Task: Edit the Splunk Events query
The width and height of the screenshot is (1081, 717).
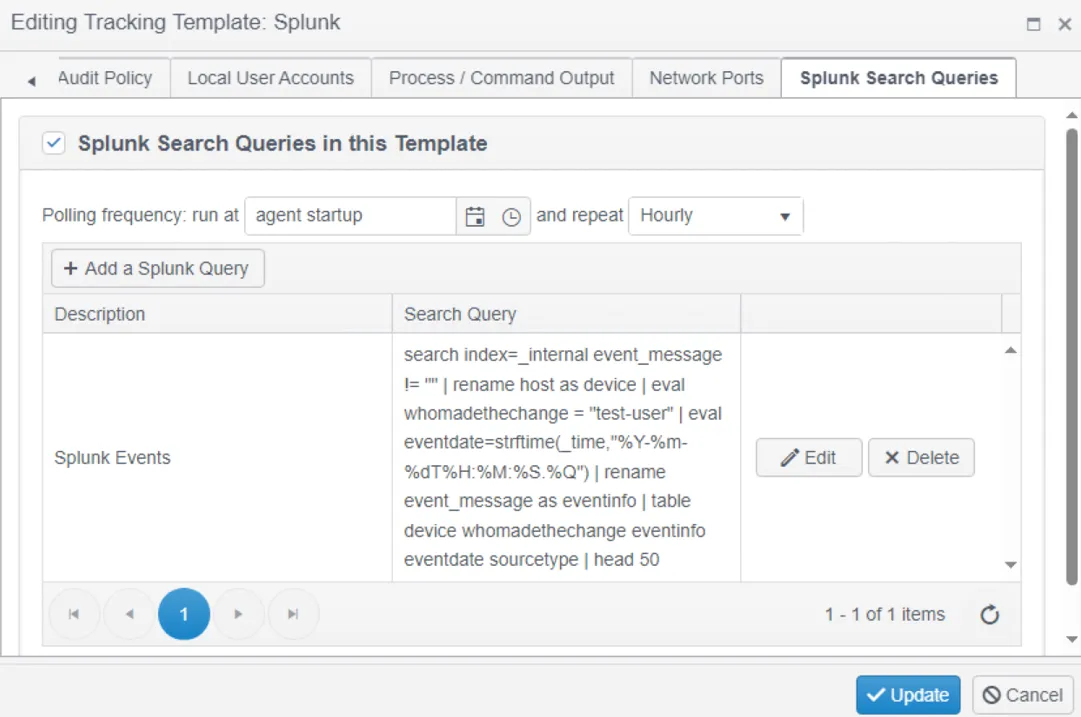Action: click(809, 458)
